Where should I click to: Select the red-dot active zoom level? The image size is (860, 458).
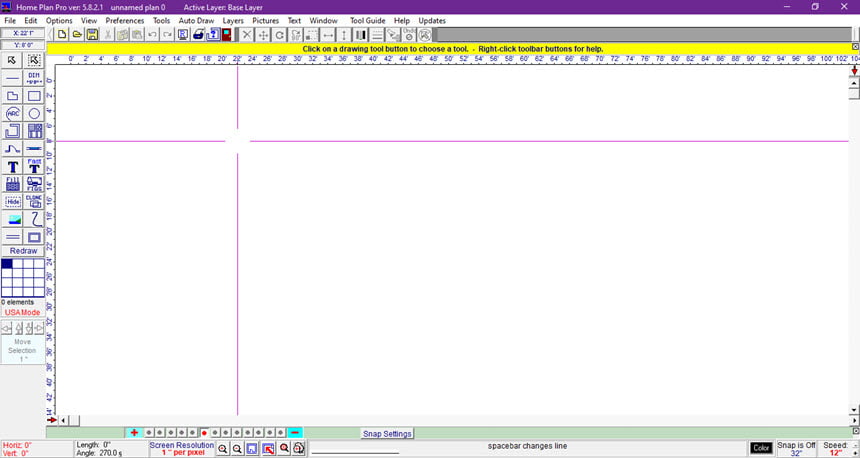tap(205, 433)
